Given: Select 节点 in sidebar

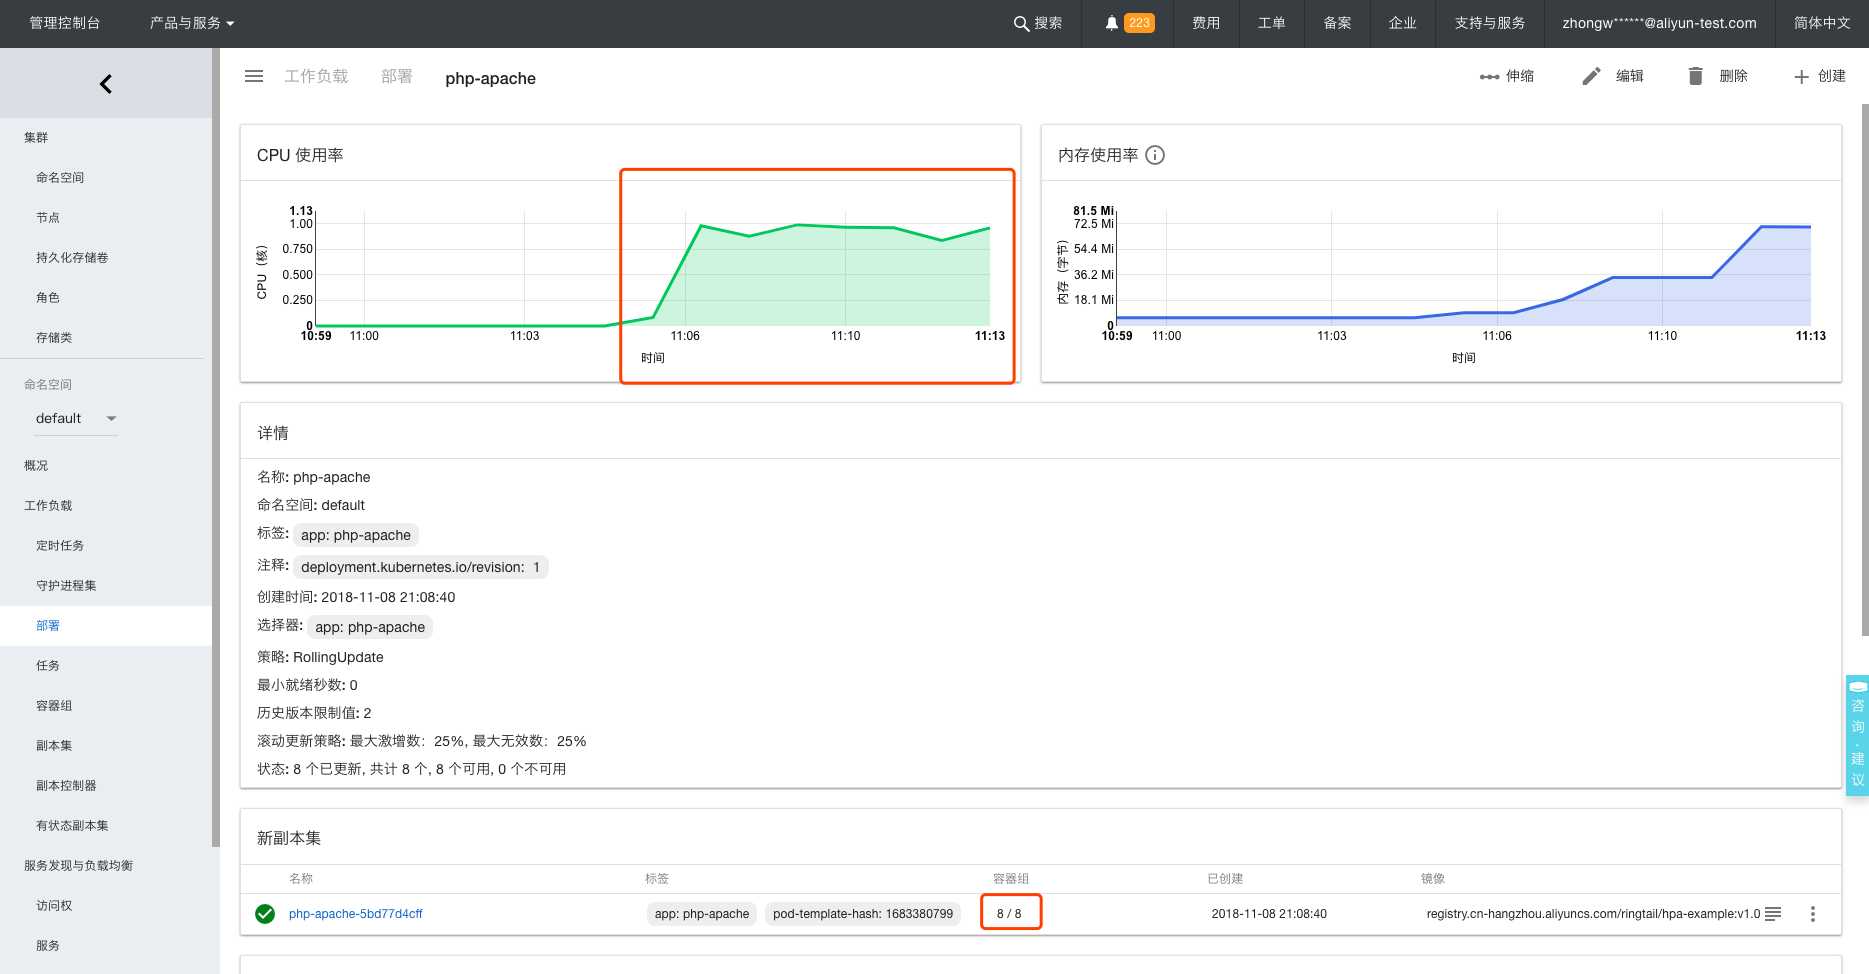Looking at the screenshot, I should [x=48, y=217].
